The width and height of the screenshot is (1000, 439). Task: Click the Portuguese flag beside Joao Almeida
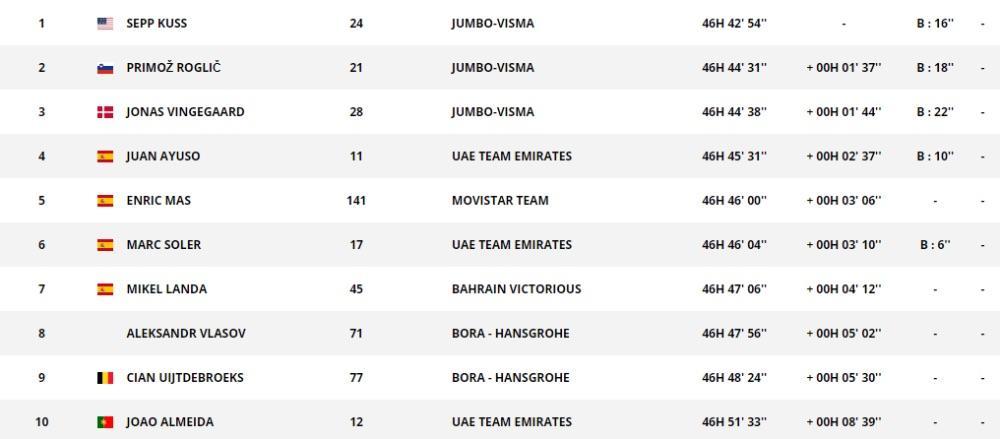[105, 422]
